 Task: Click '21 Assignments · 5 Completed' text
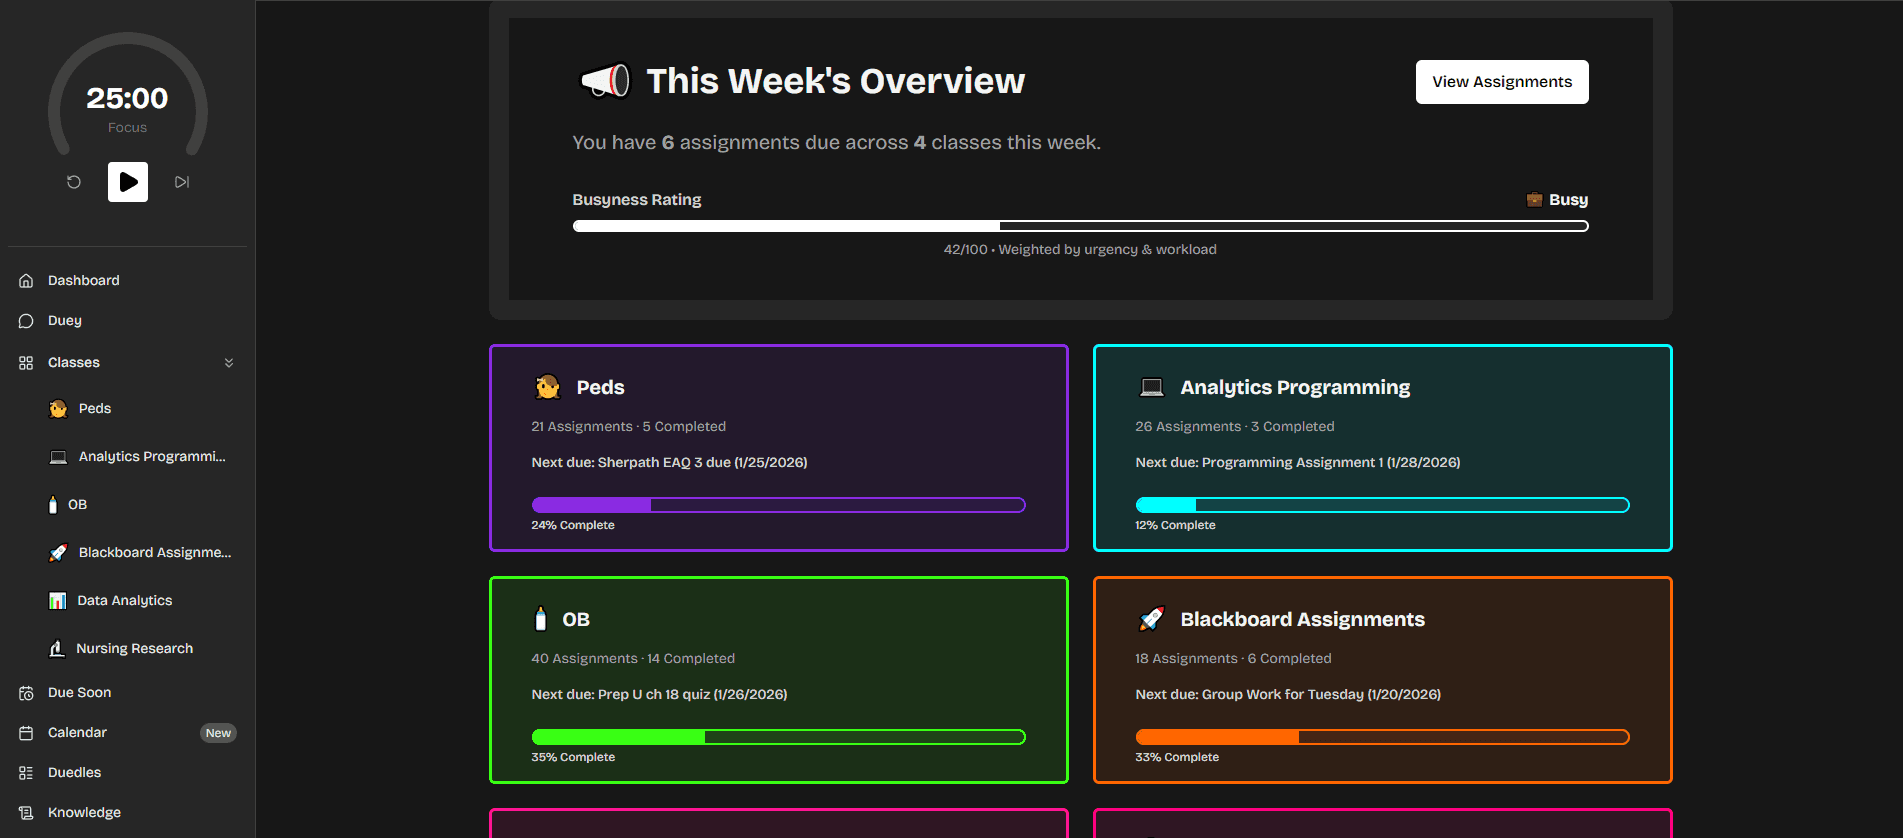pyautogui.click(x=628, y=427)
